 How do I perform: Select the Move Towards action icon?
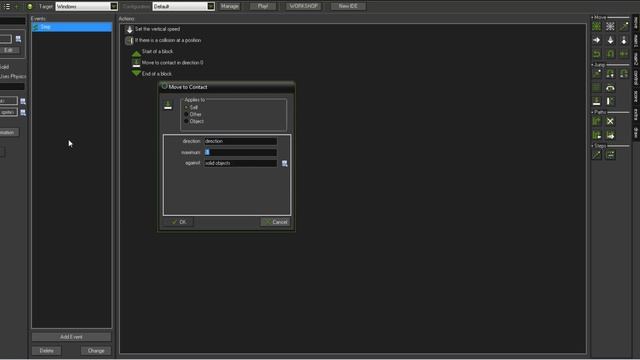[624, 27]
